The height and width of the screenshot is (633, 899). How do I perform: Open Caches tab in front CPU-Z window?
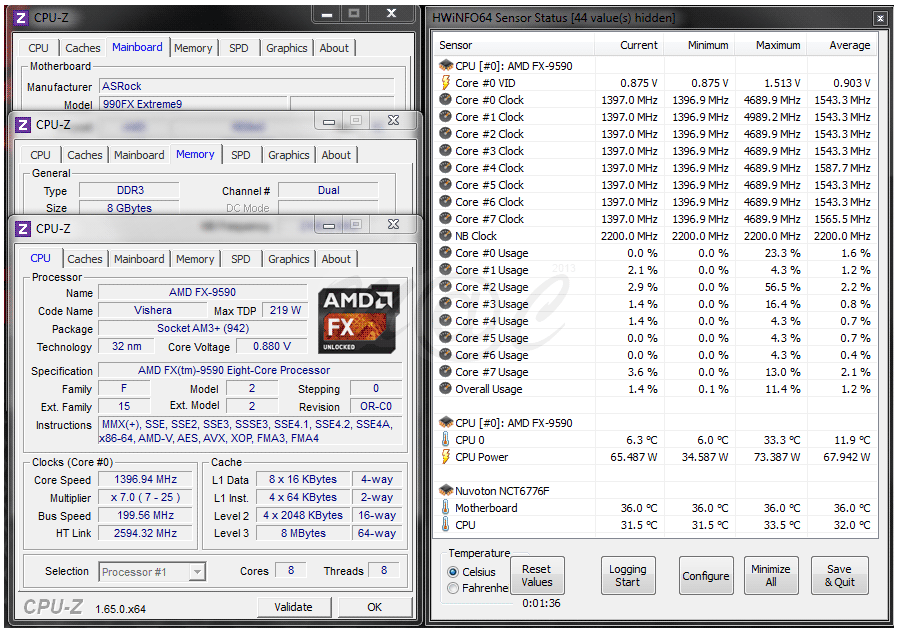[85, 259]
